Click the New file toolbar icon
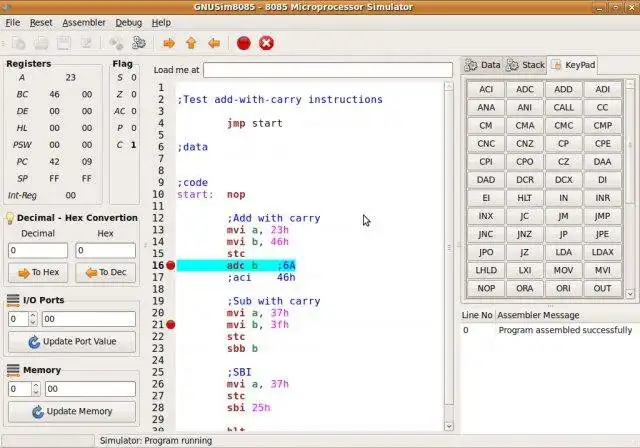This screenshot has width=640, height=448. point(18,43)
